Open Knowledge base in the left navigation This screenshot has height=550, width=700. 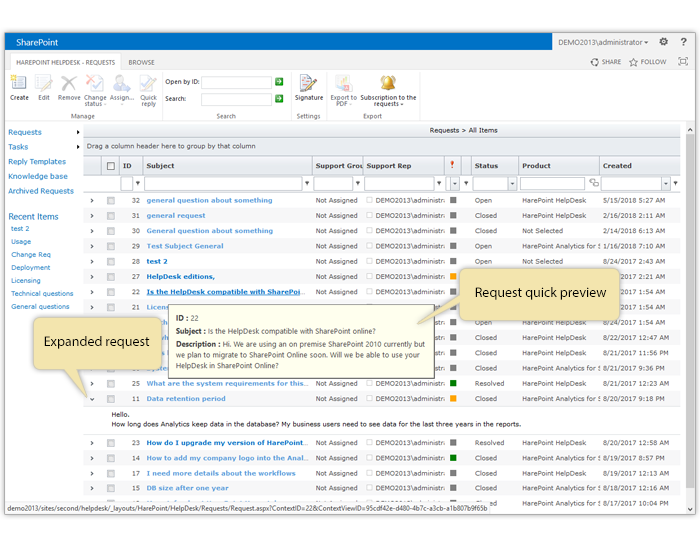38,176
